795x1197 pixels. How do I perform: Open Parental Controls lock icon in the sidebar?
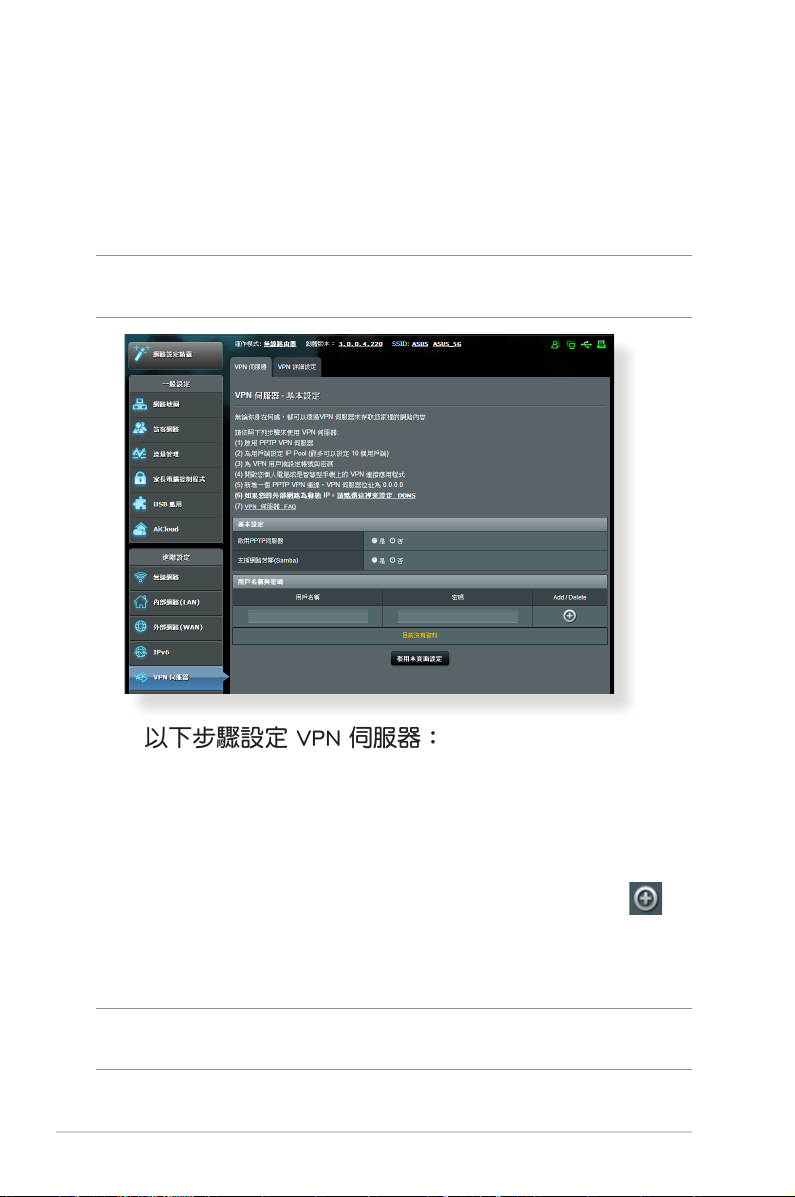point(141,479)
